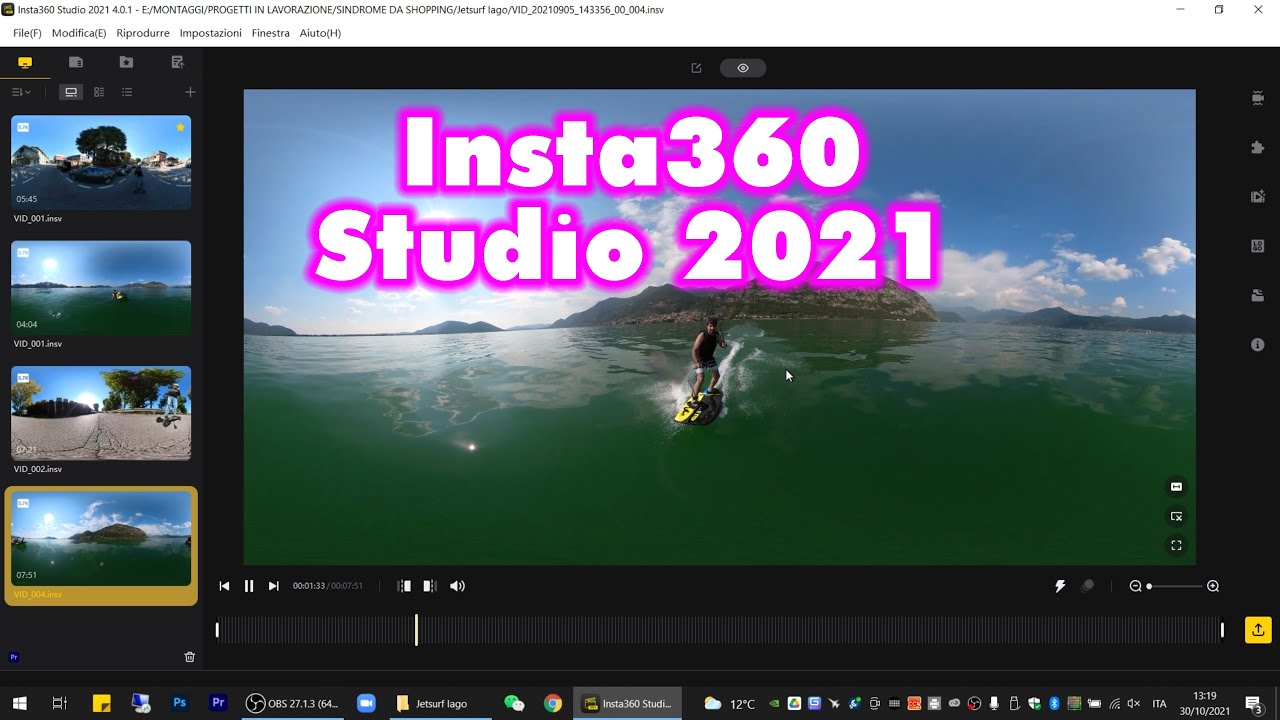Skip to the next clip
This screenshot has width=1280, height=720.
coord(273,586)
